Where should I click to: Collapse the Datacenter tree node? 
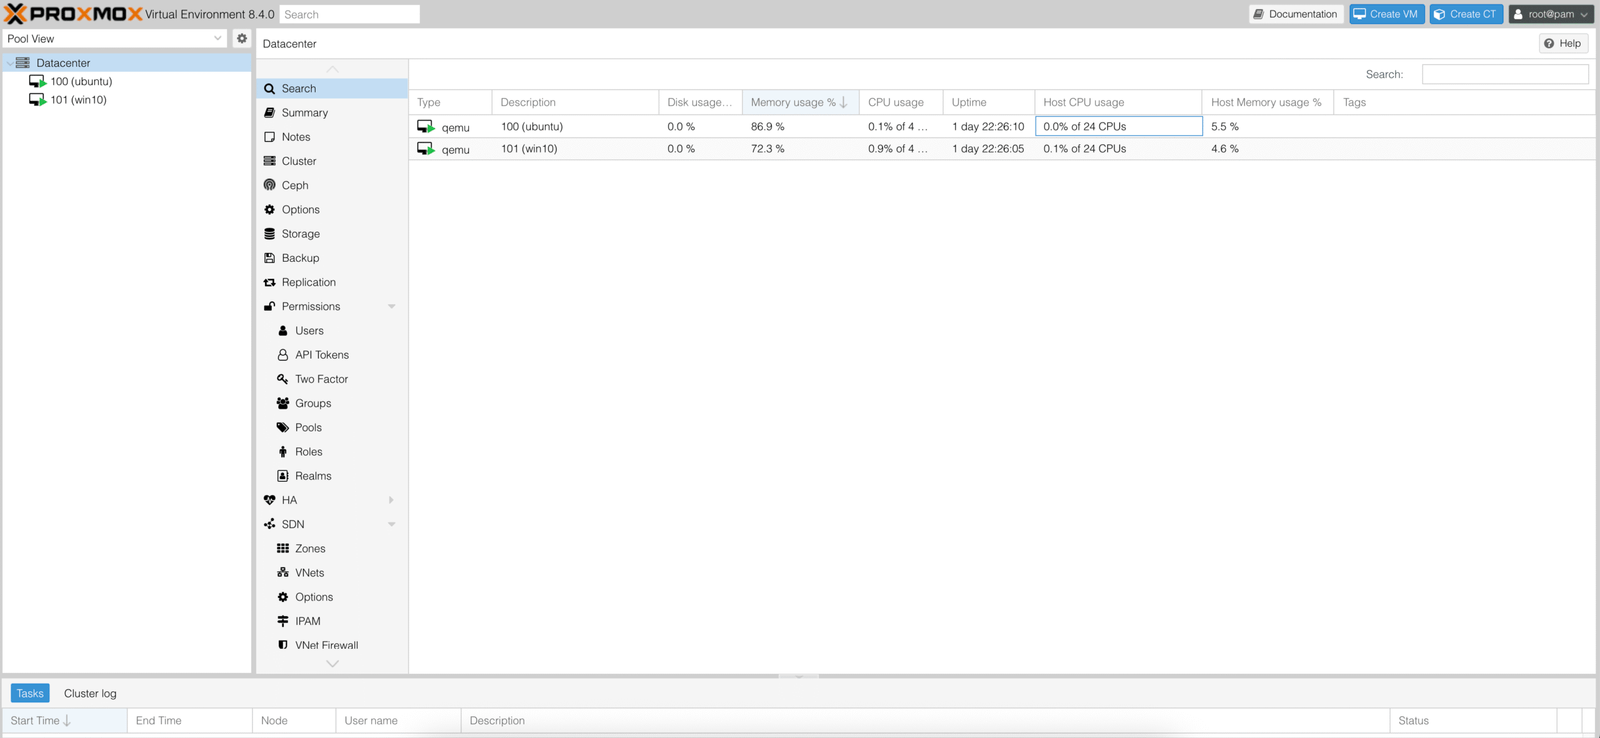(x=10, y=63)
